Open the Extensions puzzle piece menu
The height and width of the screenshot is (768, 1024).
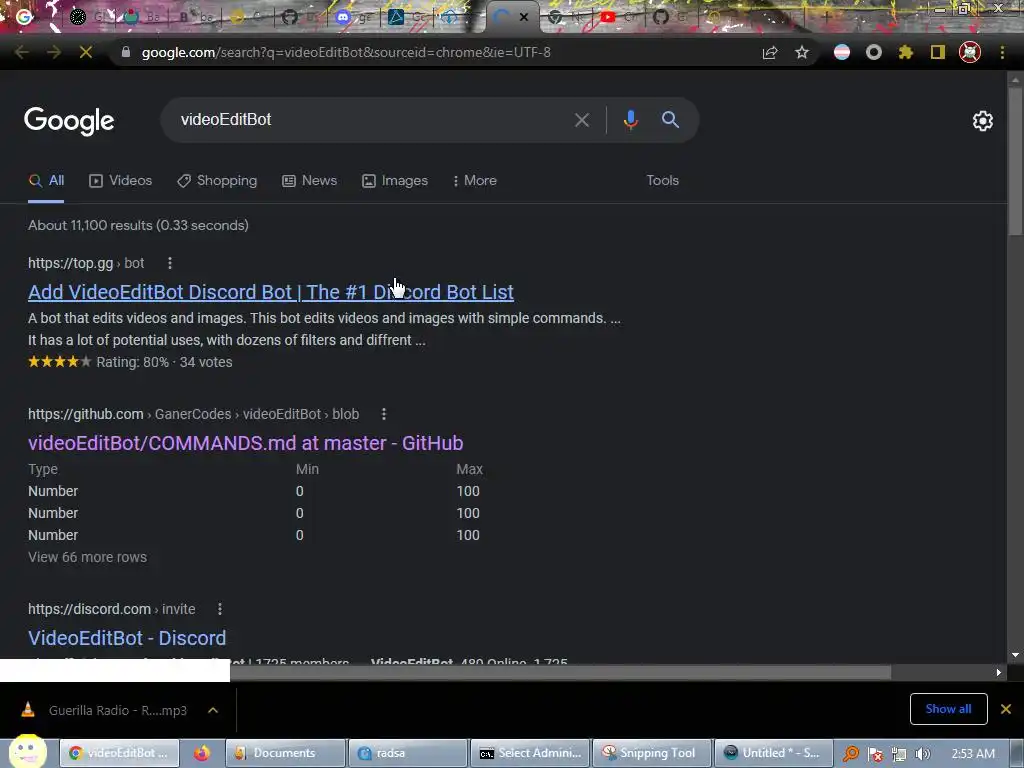point(906,52)
